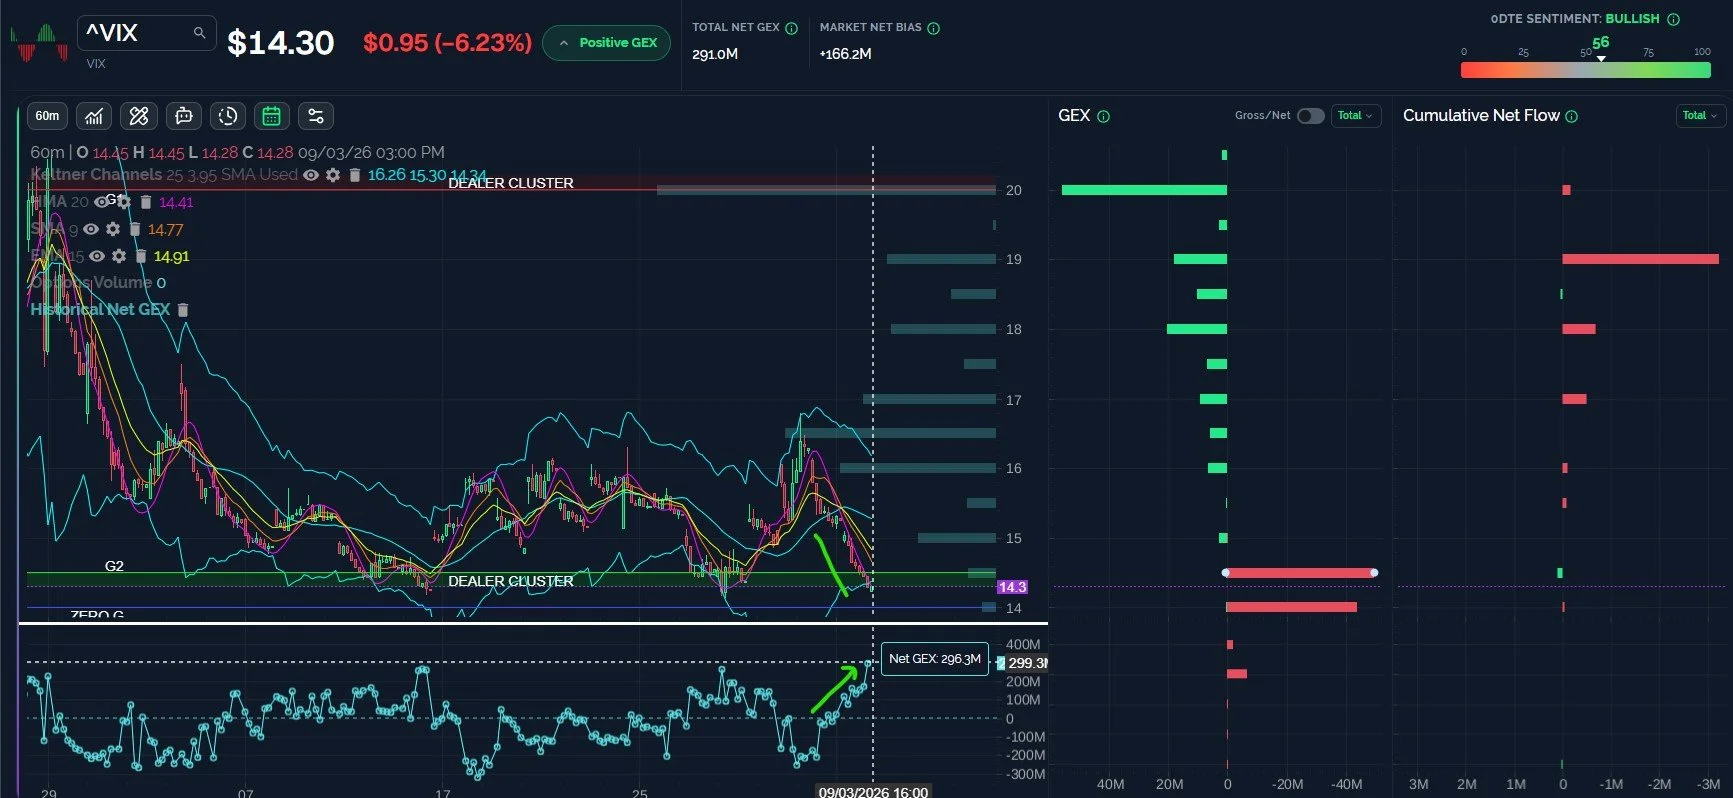1733x798 pixels.
Task: Click the red GEX bar handle at 14.3 strike
Action: coord(1374,573)
